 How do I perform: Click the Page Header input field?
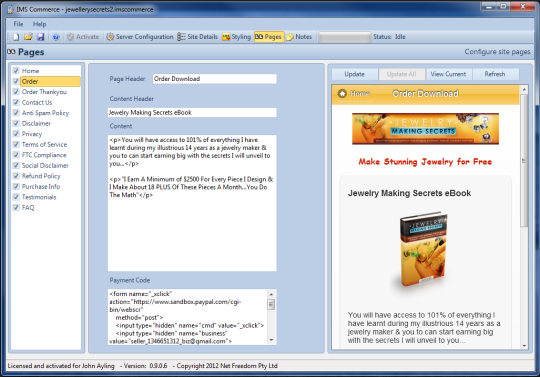214,79
